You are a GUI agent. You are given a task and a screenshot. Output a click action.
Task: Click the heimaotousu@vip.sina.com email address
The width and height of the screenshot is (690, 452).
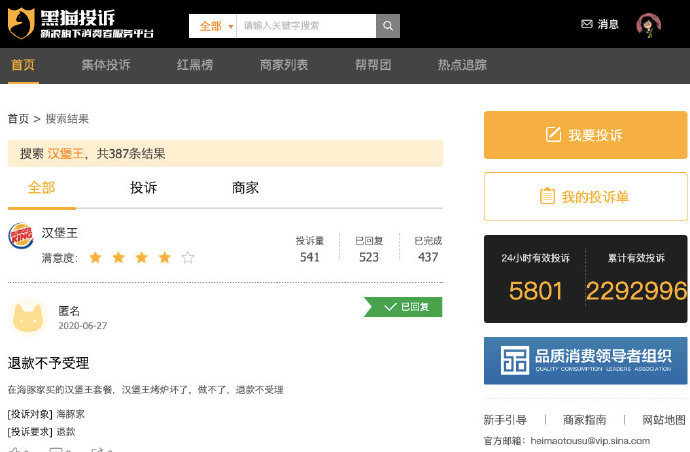click(x=590, y=441)
